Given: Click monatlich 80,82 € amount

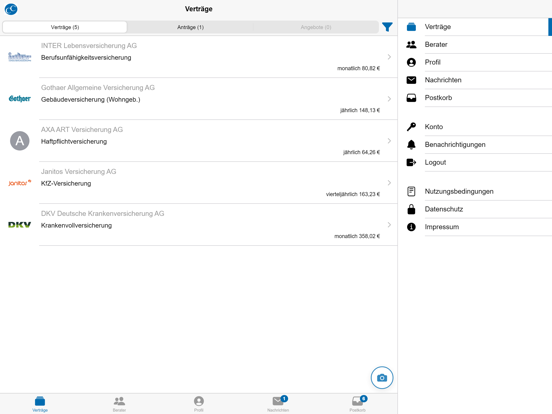Looking at the screenshot, I should coord(358,68).
